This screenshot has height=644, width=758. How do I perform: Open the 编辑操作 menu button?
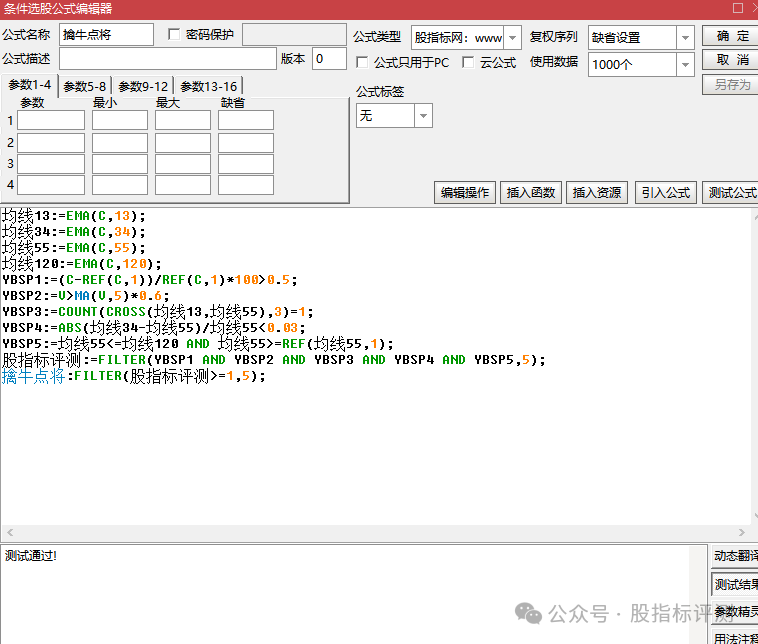point(466,193)
